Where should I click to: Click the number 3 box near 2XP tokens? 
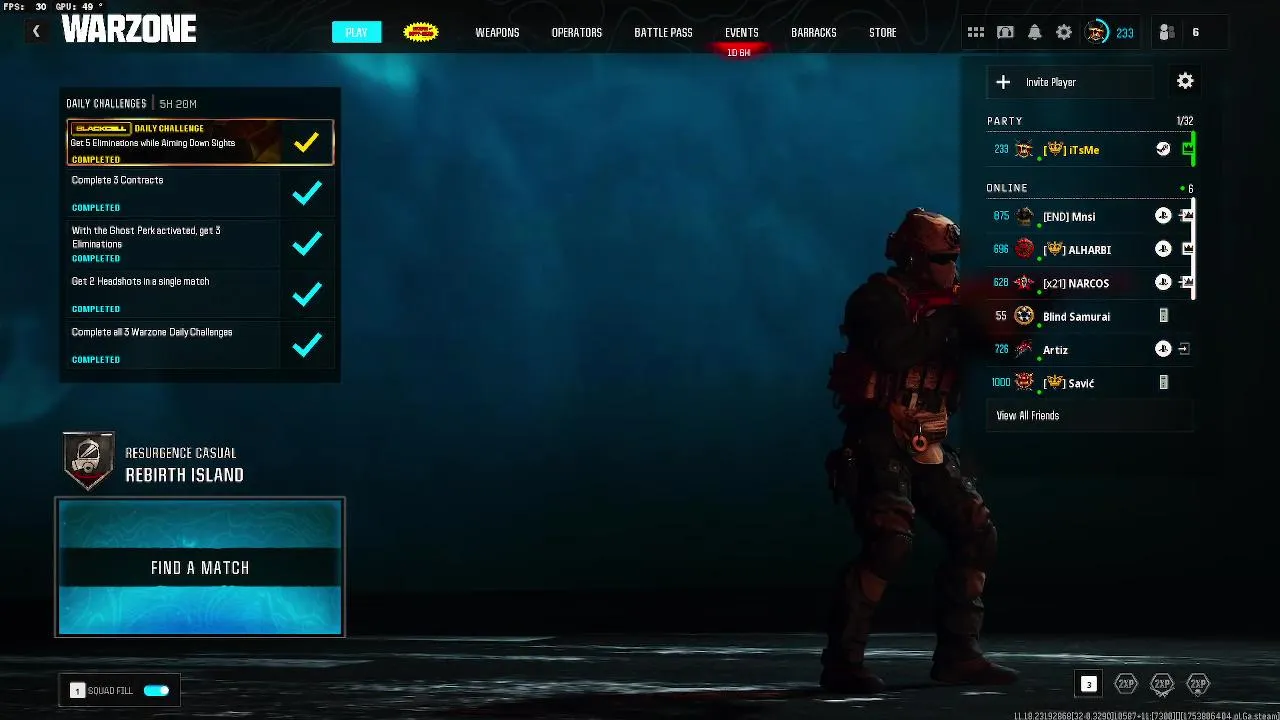(x=1089, y=684)
